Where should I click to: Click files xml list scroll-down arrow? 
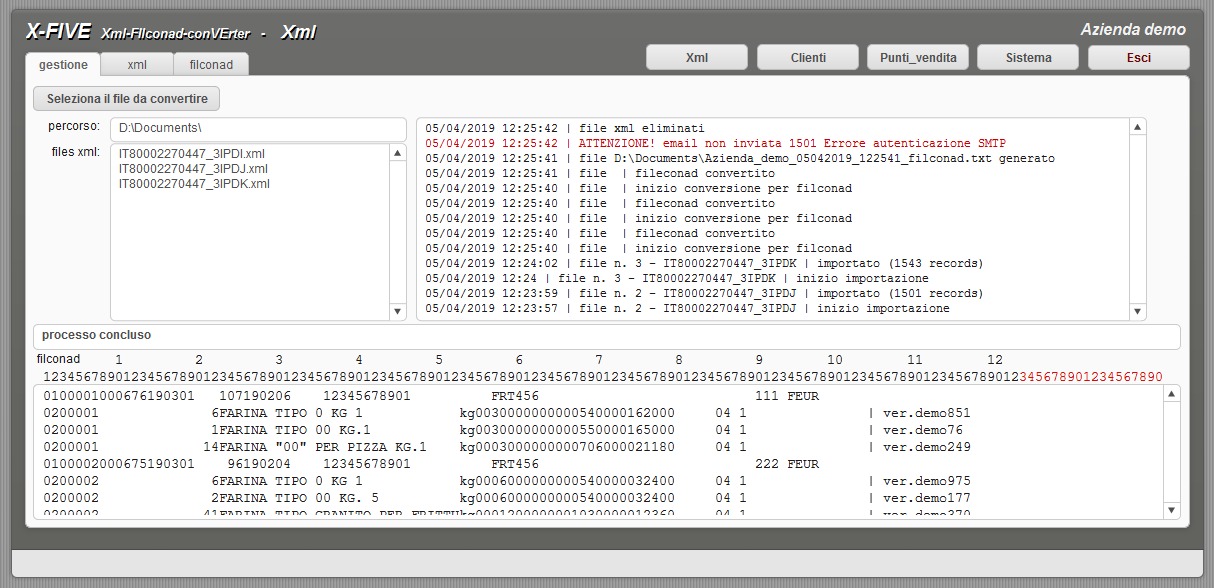pyautogui.click(x=397, y=311)
